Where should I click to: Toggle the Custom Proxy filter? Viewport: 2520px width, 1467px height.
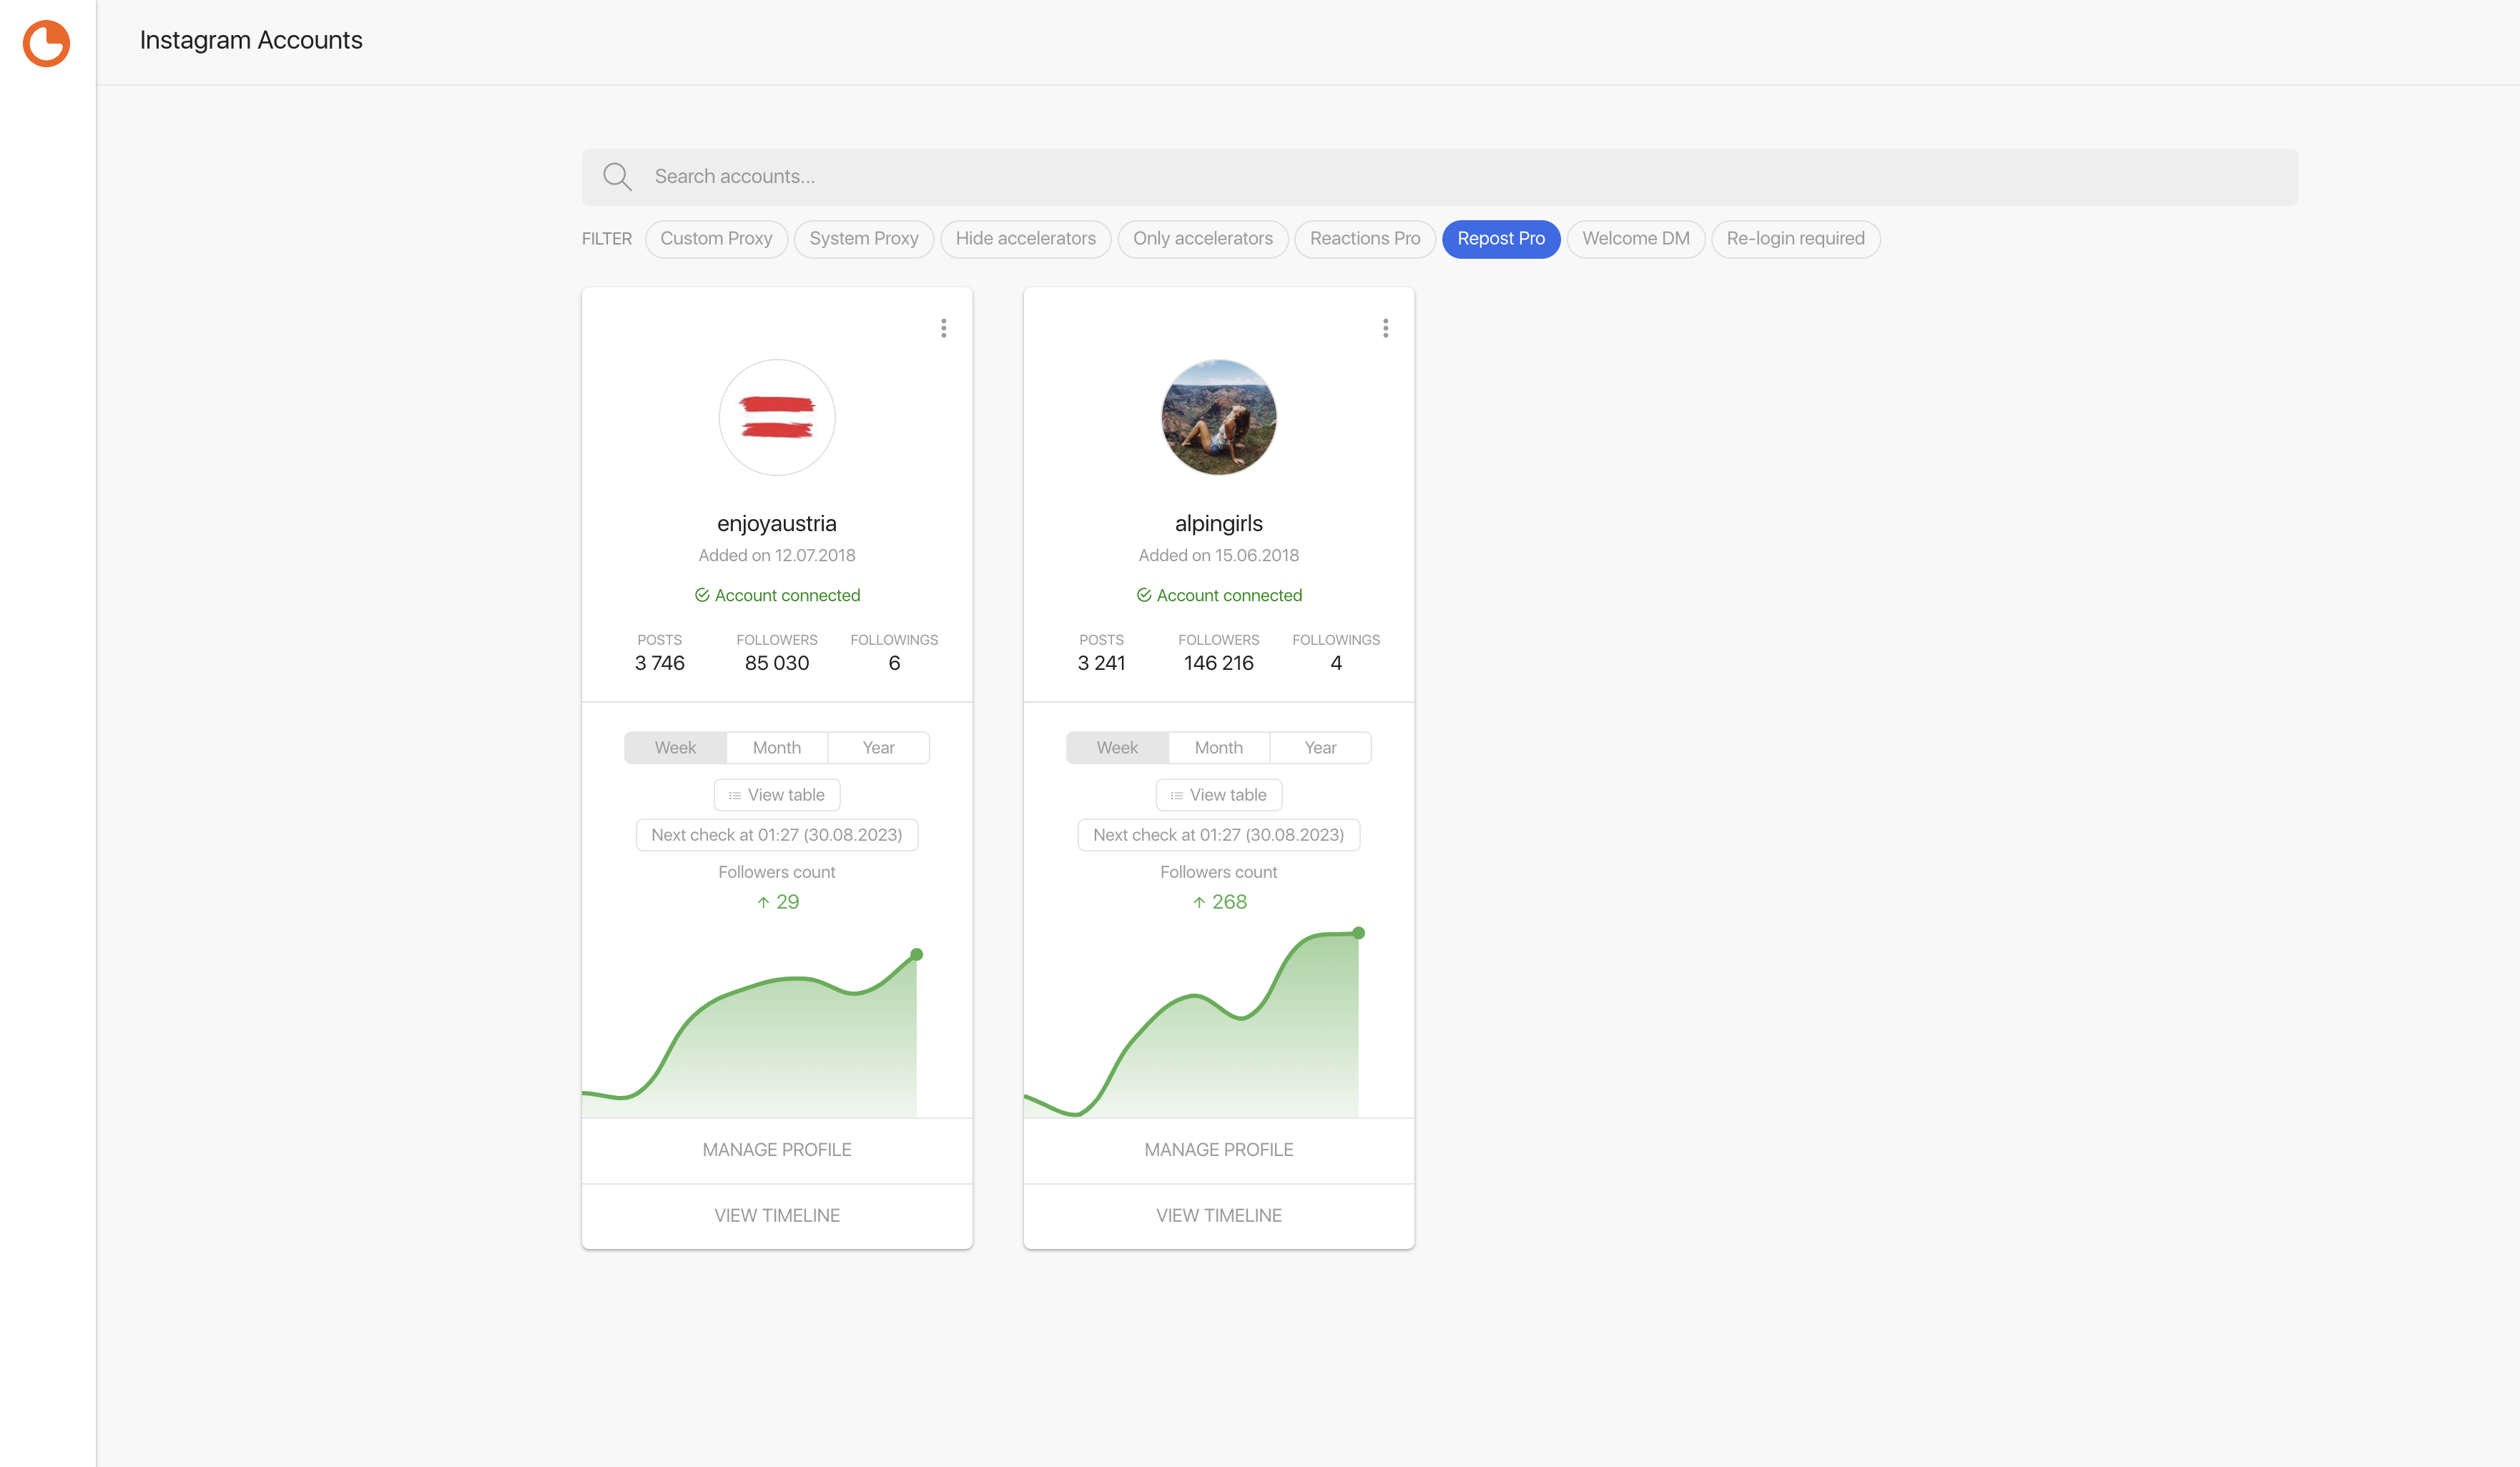(716, 239)
